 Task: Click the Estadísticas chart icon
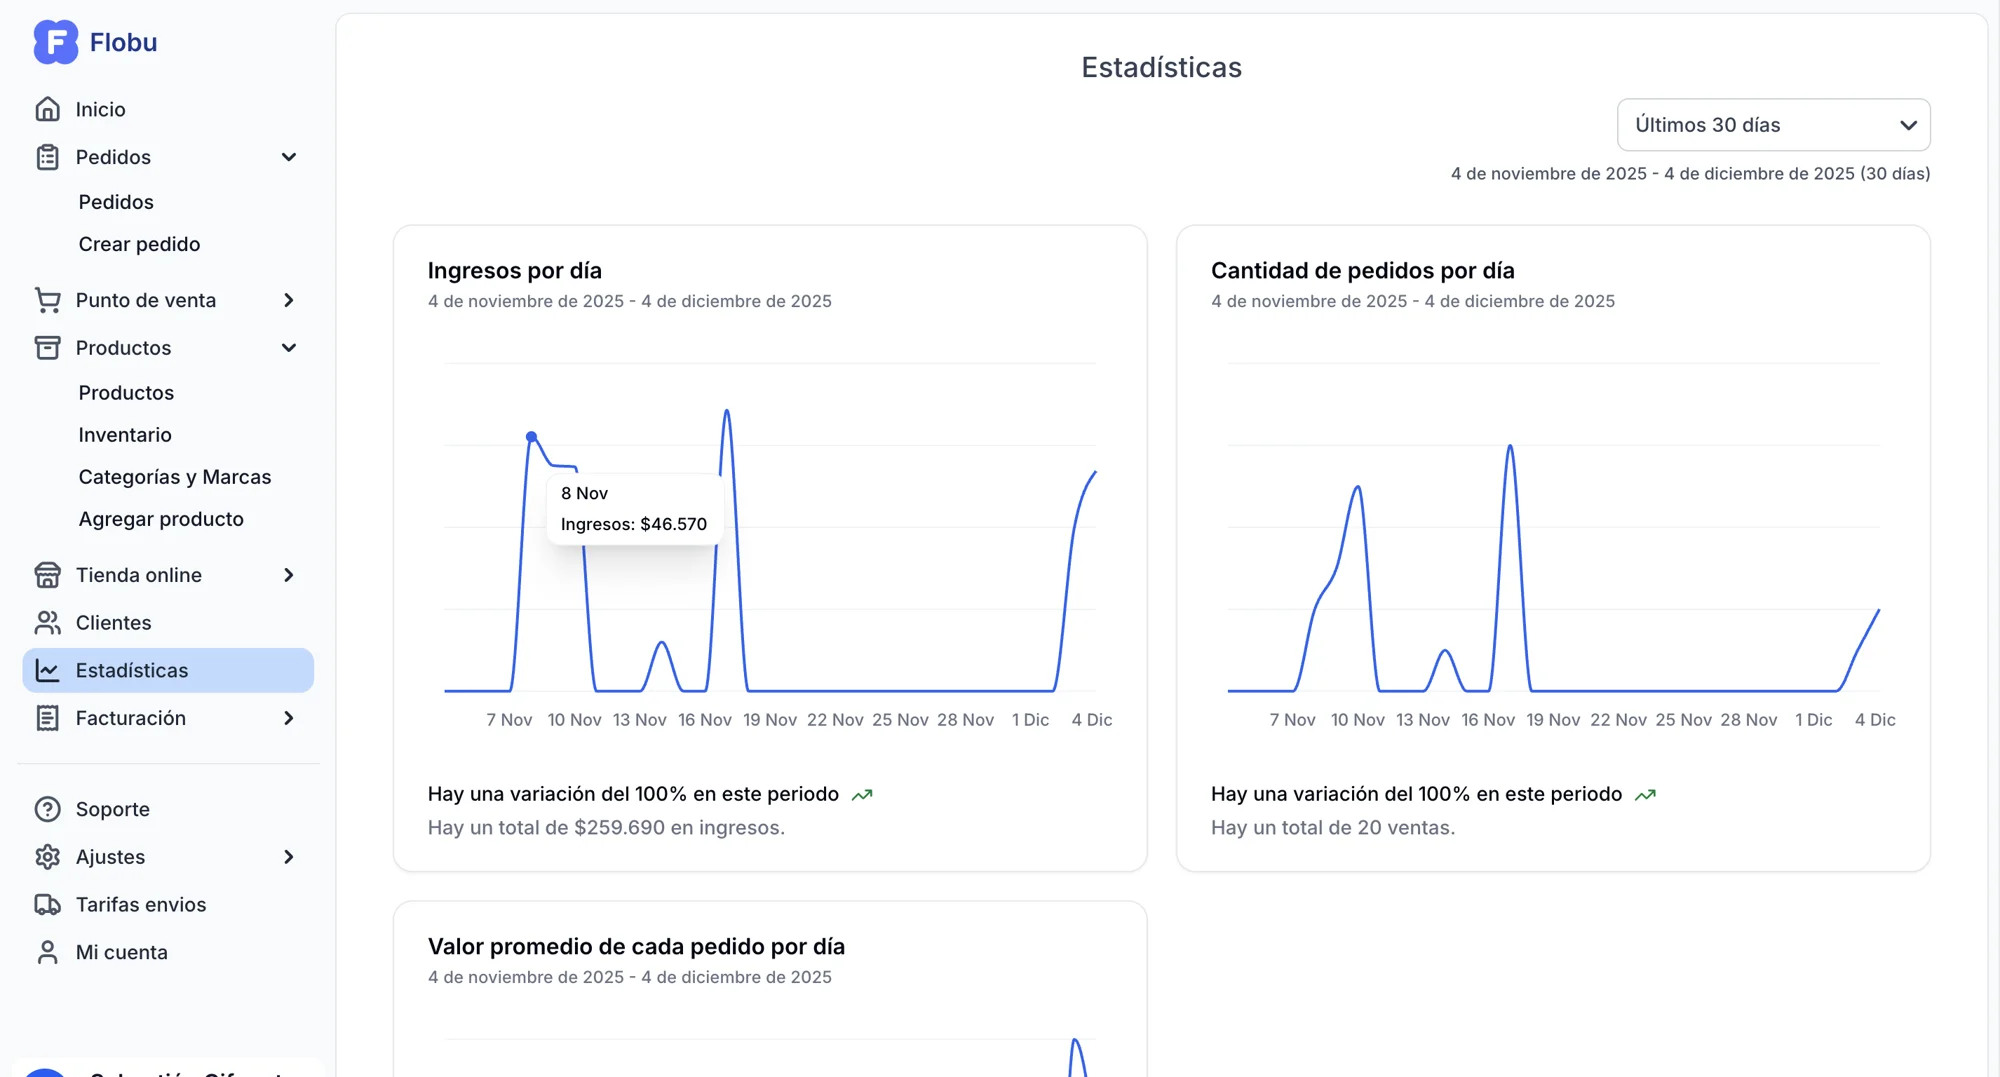point(47,670)
